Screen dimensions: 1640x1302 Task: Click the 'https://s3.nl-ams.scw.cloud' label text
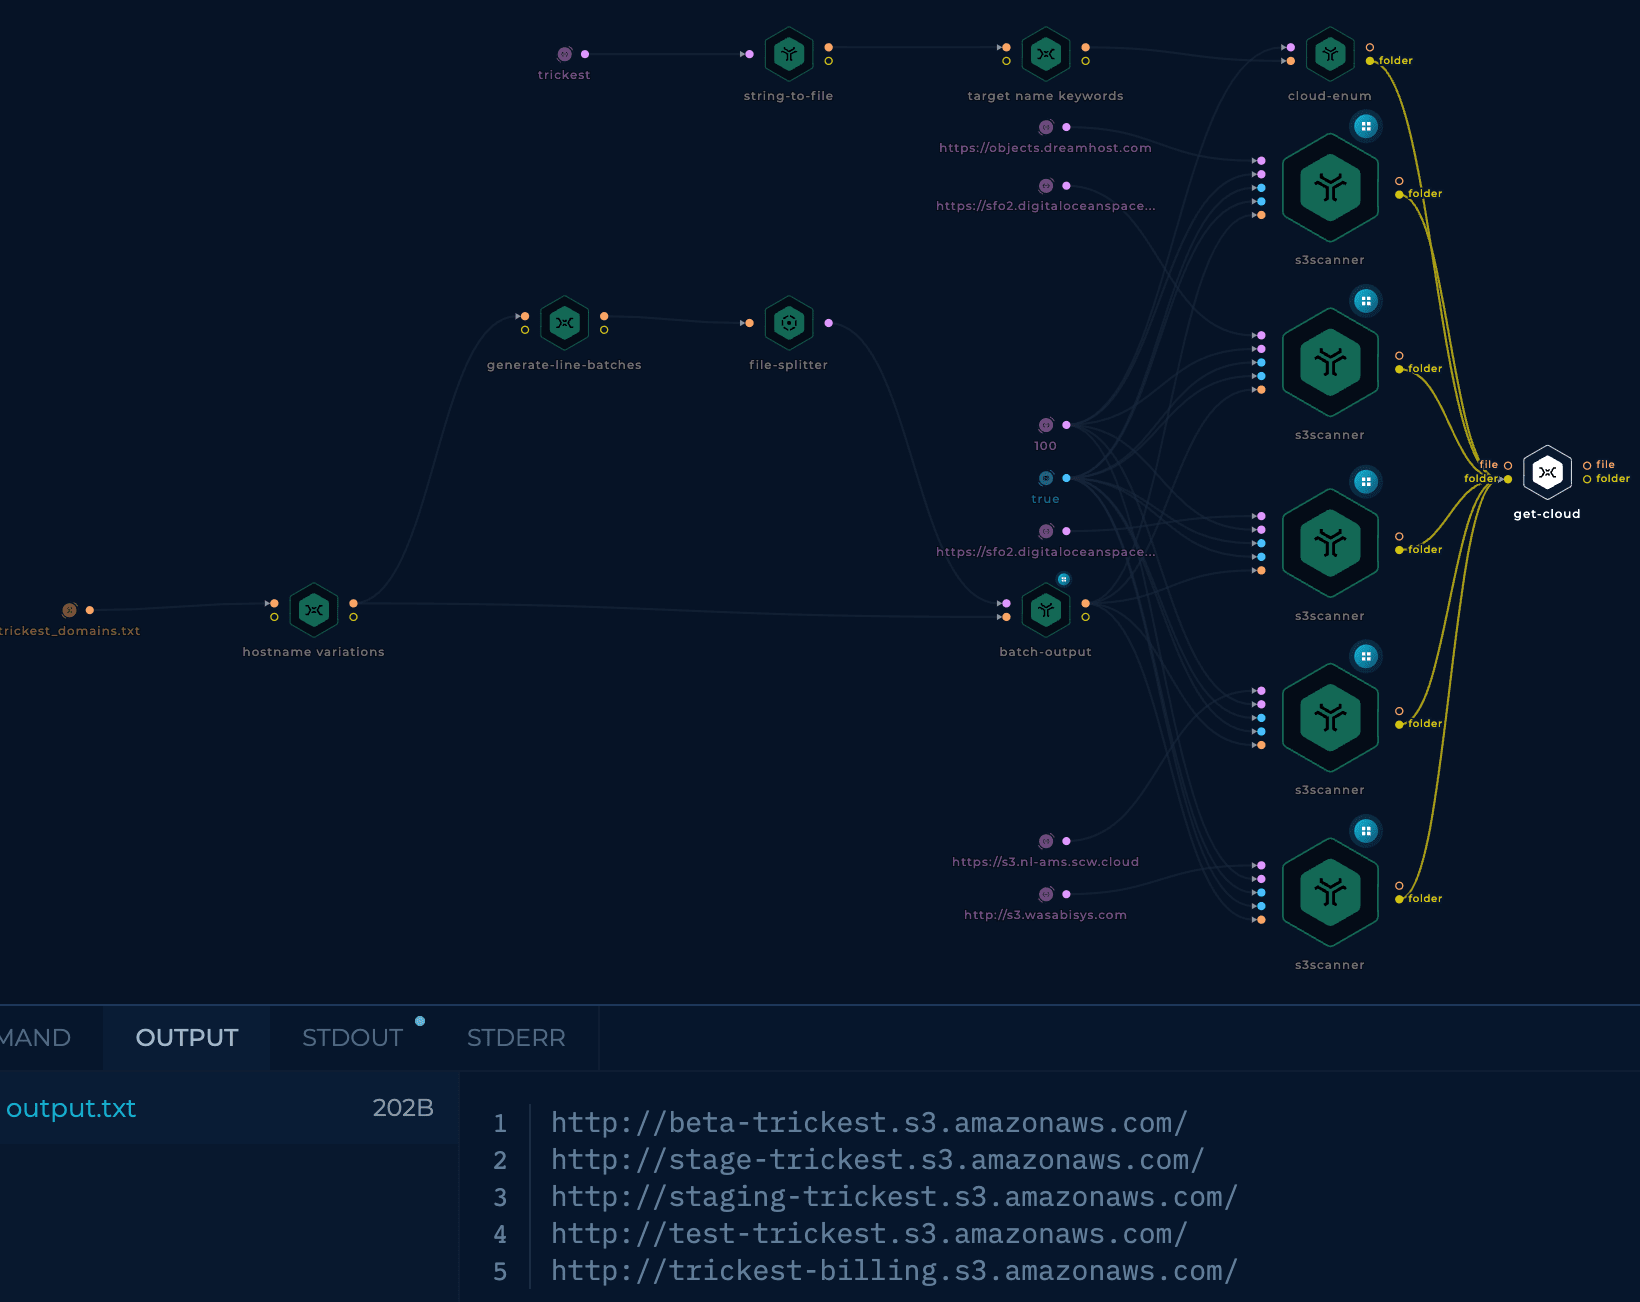pyautogui.click(x=1046, y=862)
